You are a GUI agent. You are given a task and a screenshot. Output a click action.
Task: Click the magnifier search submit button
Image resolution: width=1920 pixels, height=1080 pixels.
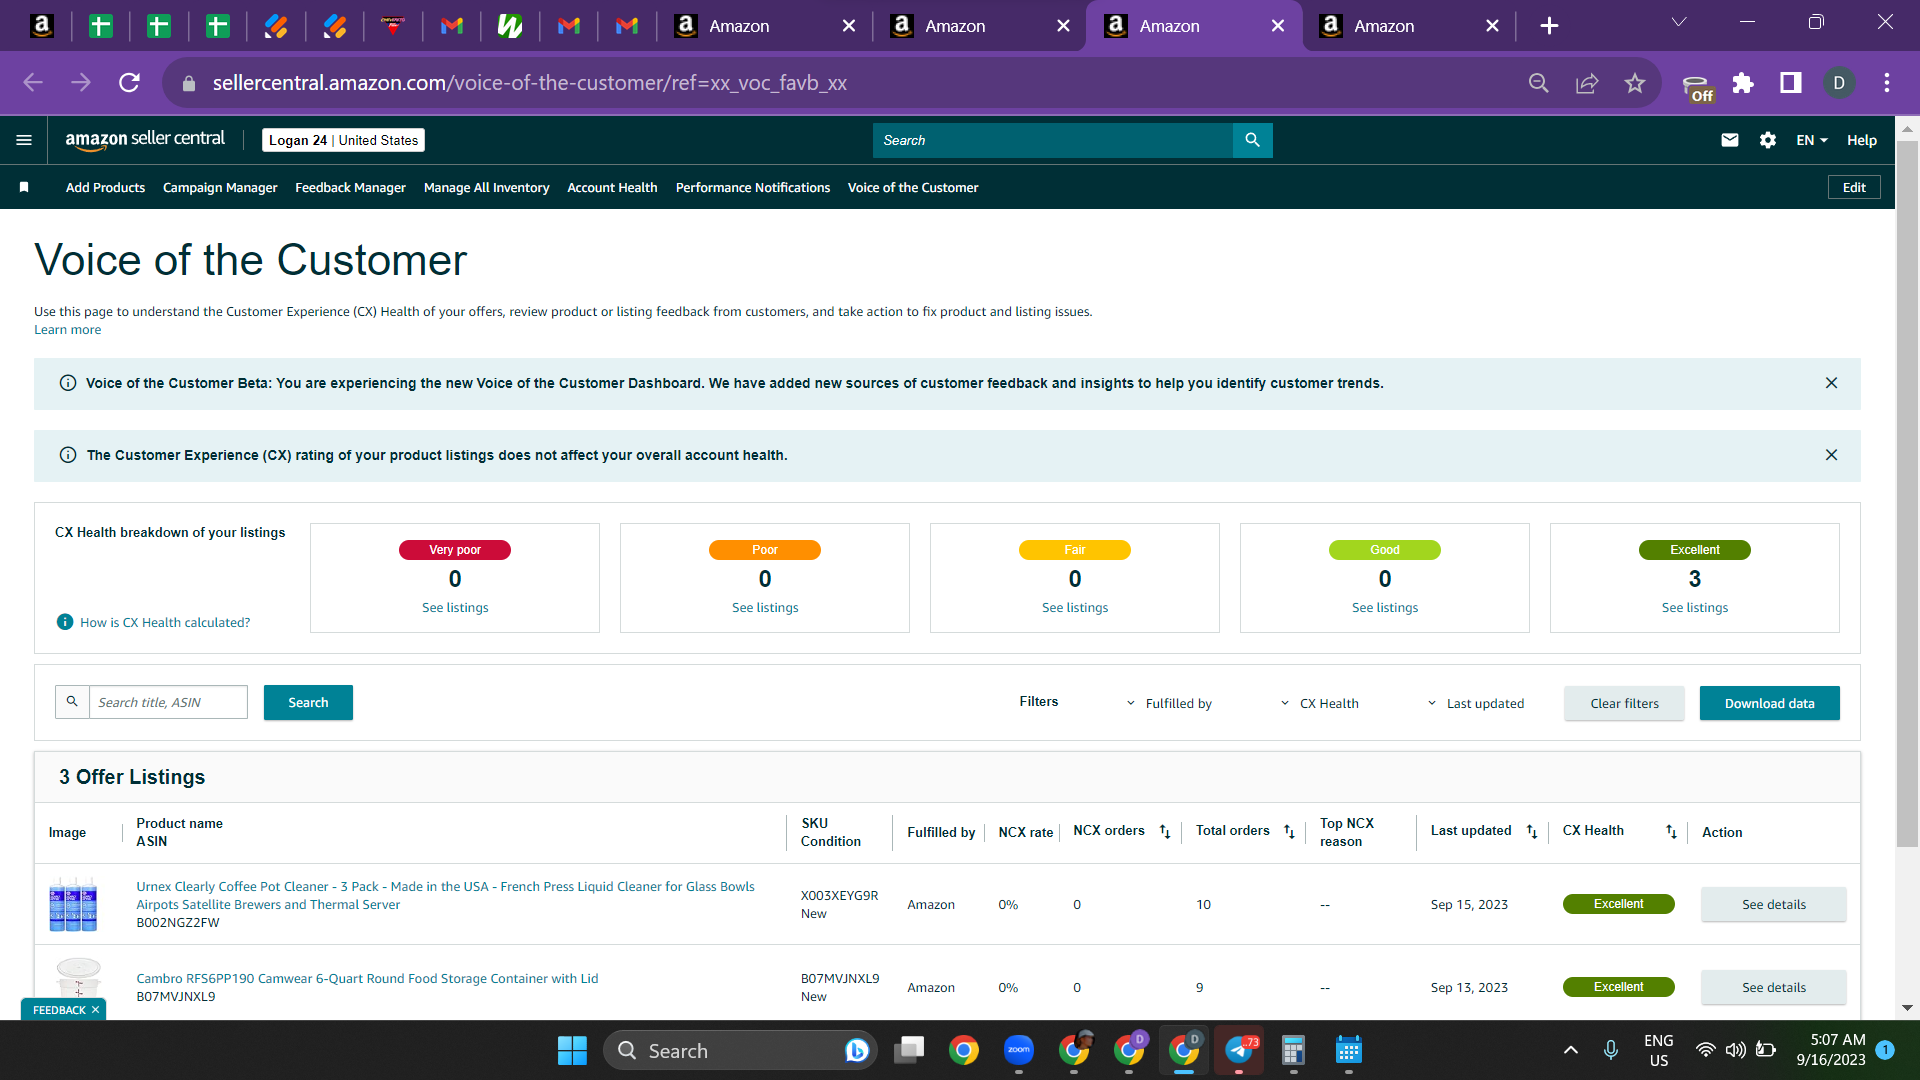(x=1253, y=140)
